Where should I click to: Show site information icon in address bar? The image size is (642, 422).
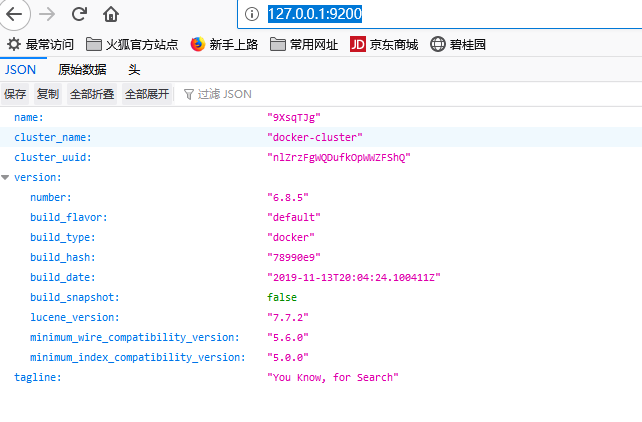252,14
